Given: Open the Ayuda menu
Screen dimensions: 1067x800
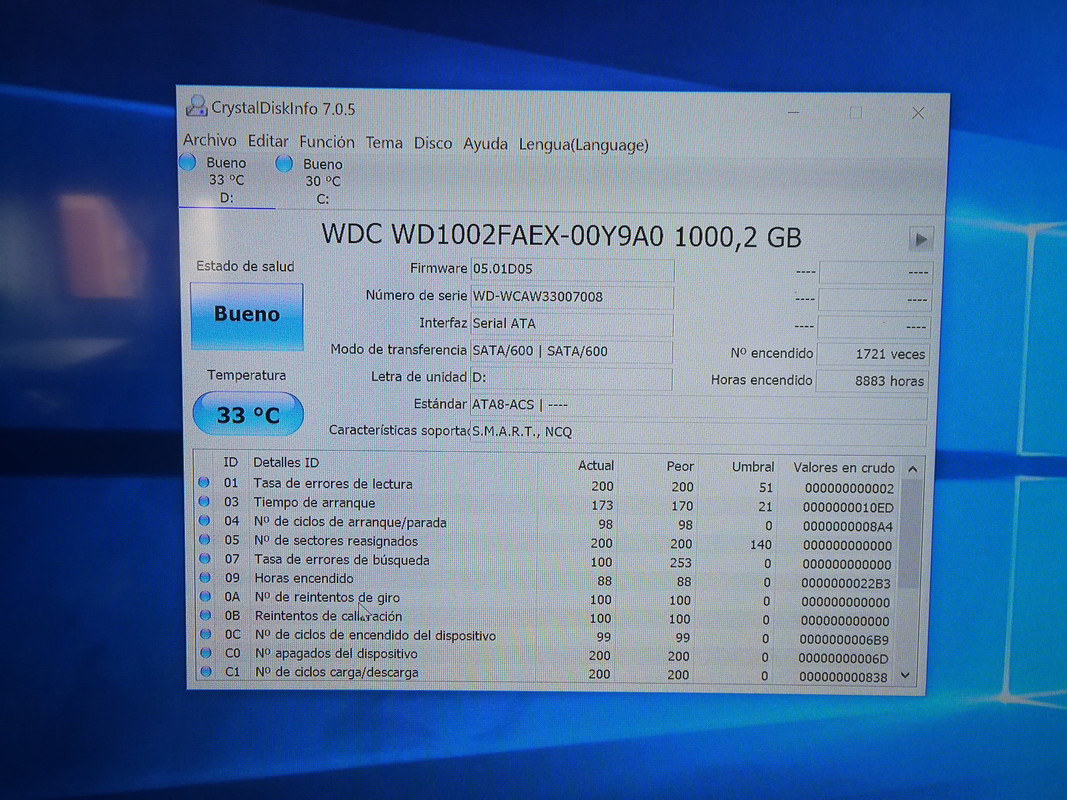Looking at the screenshot, I should pos(485,144).
